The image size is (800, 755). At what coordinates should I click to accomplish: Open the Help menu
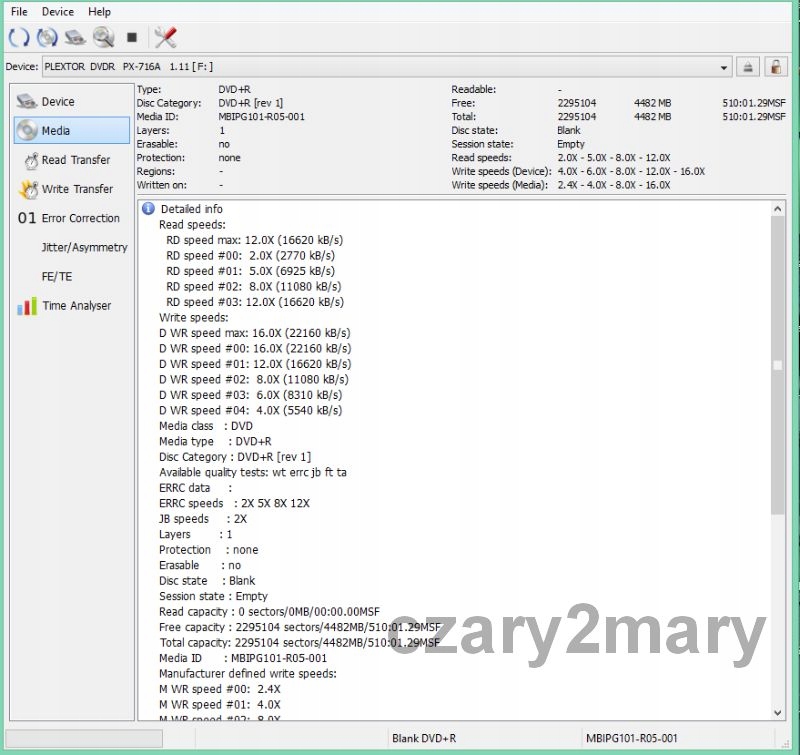[x=99, y=12]
